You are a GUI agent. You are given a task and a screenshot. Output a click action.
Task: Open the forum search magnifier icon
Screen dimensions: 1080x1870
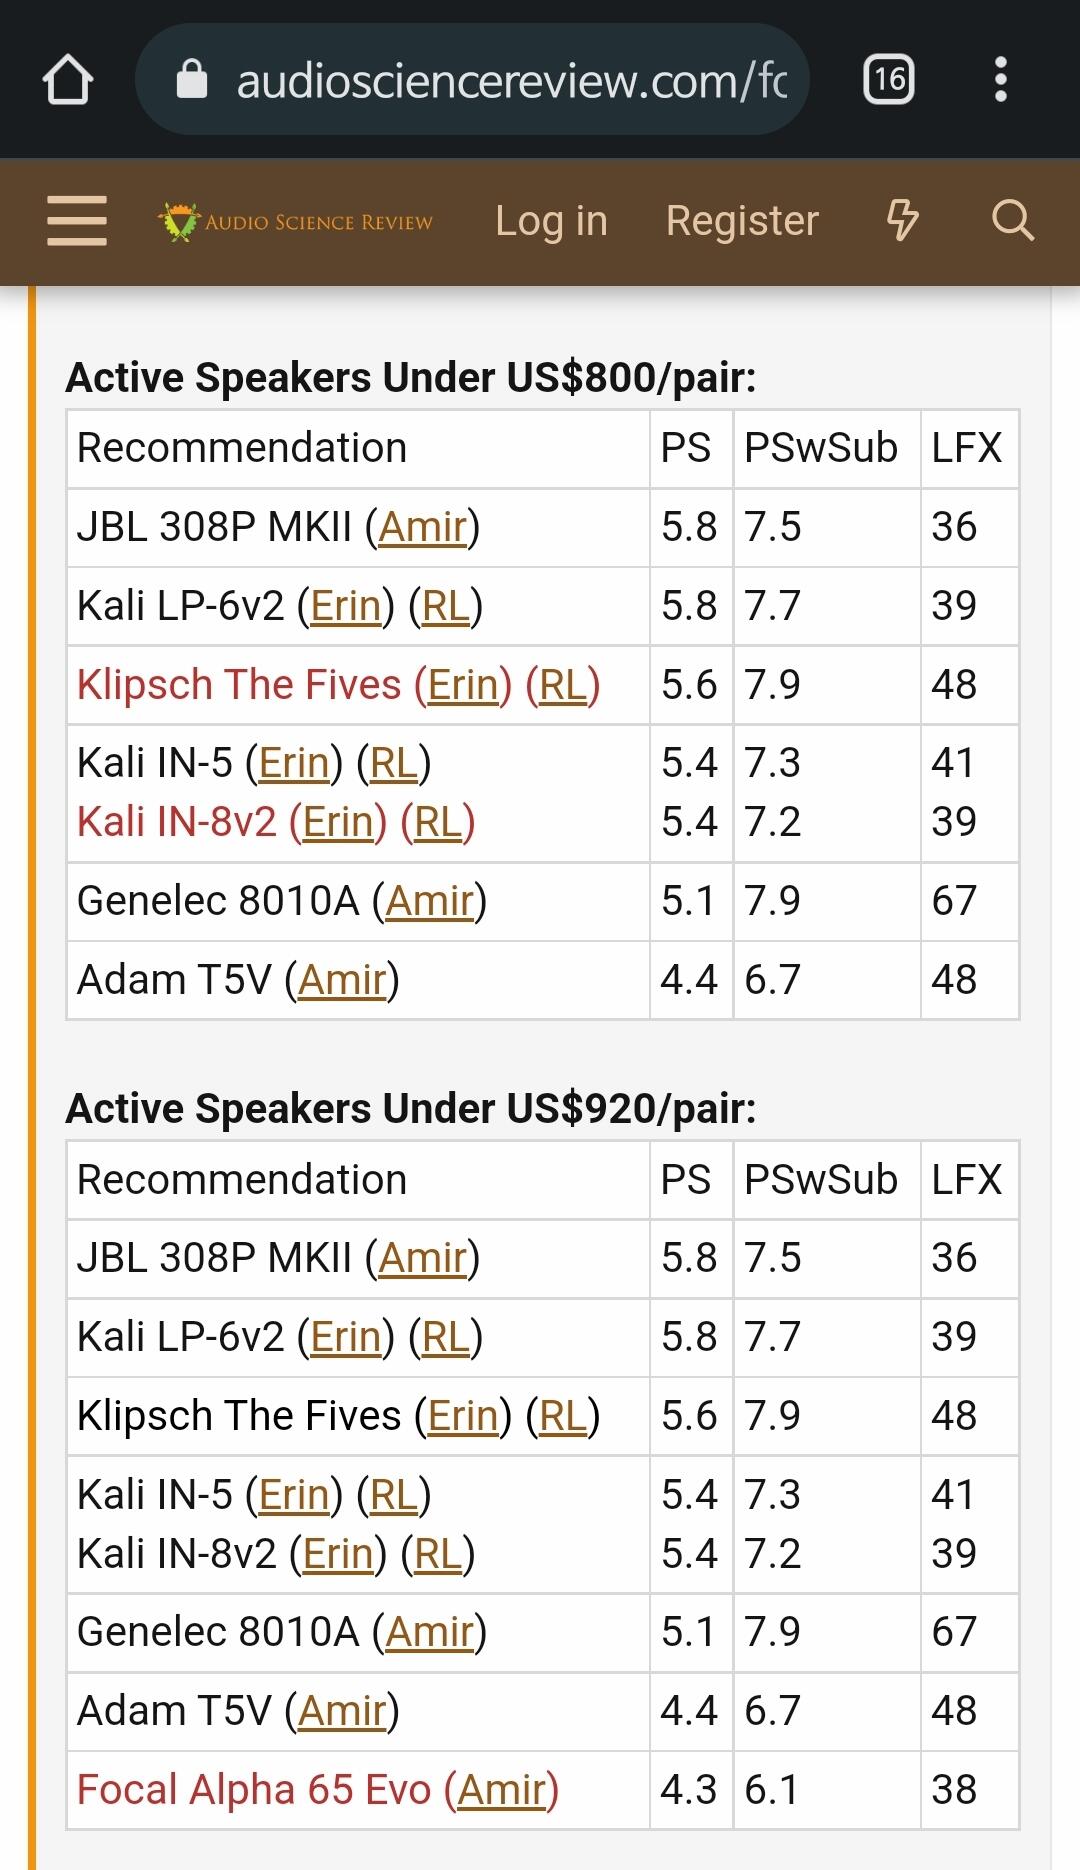point(1012,221)
